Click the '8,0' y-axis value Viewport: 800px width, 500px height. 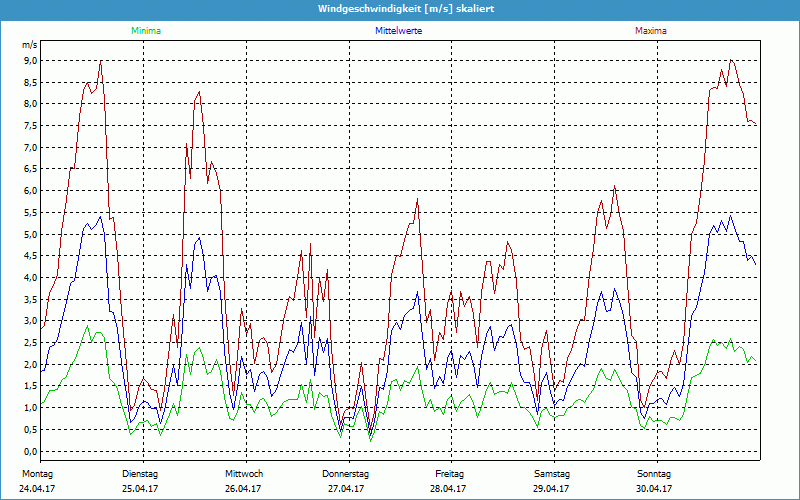31,104
